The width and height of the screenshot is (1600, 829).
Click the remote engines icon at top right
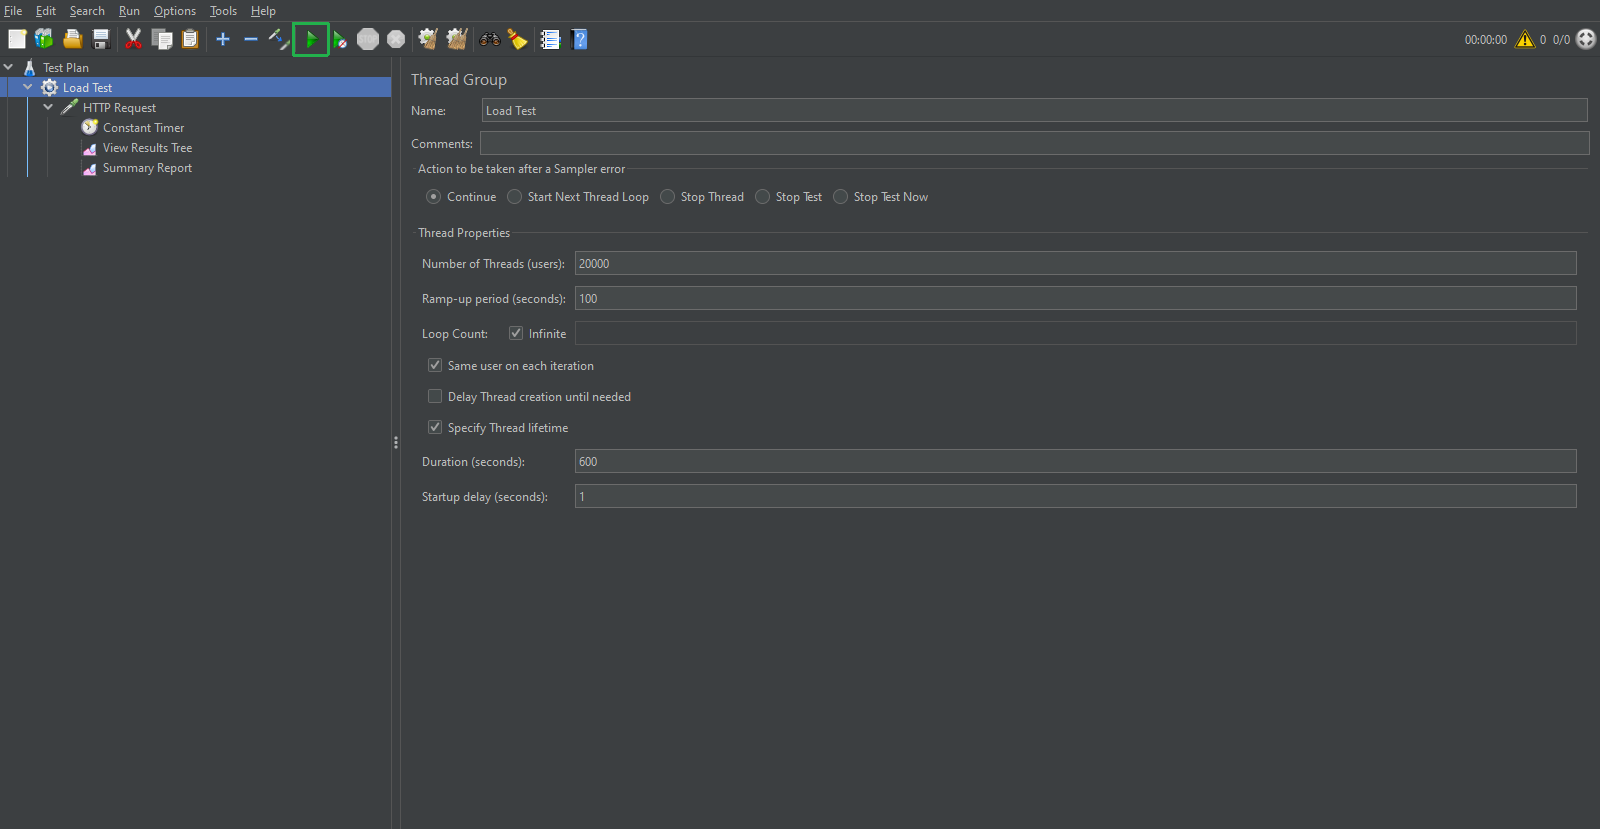(1586, 39)
